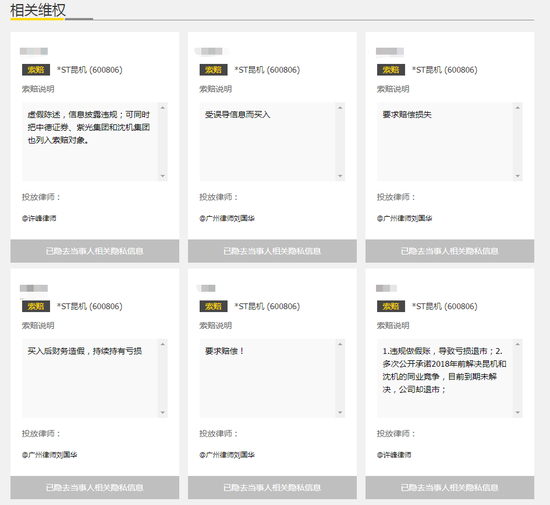550x505 pixels.
Task: Click scroll-down arrow in the 违规做假账 claim box
Action: [517, 412]
